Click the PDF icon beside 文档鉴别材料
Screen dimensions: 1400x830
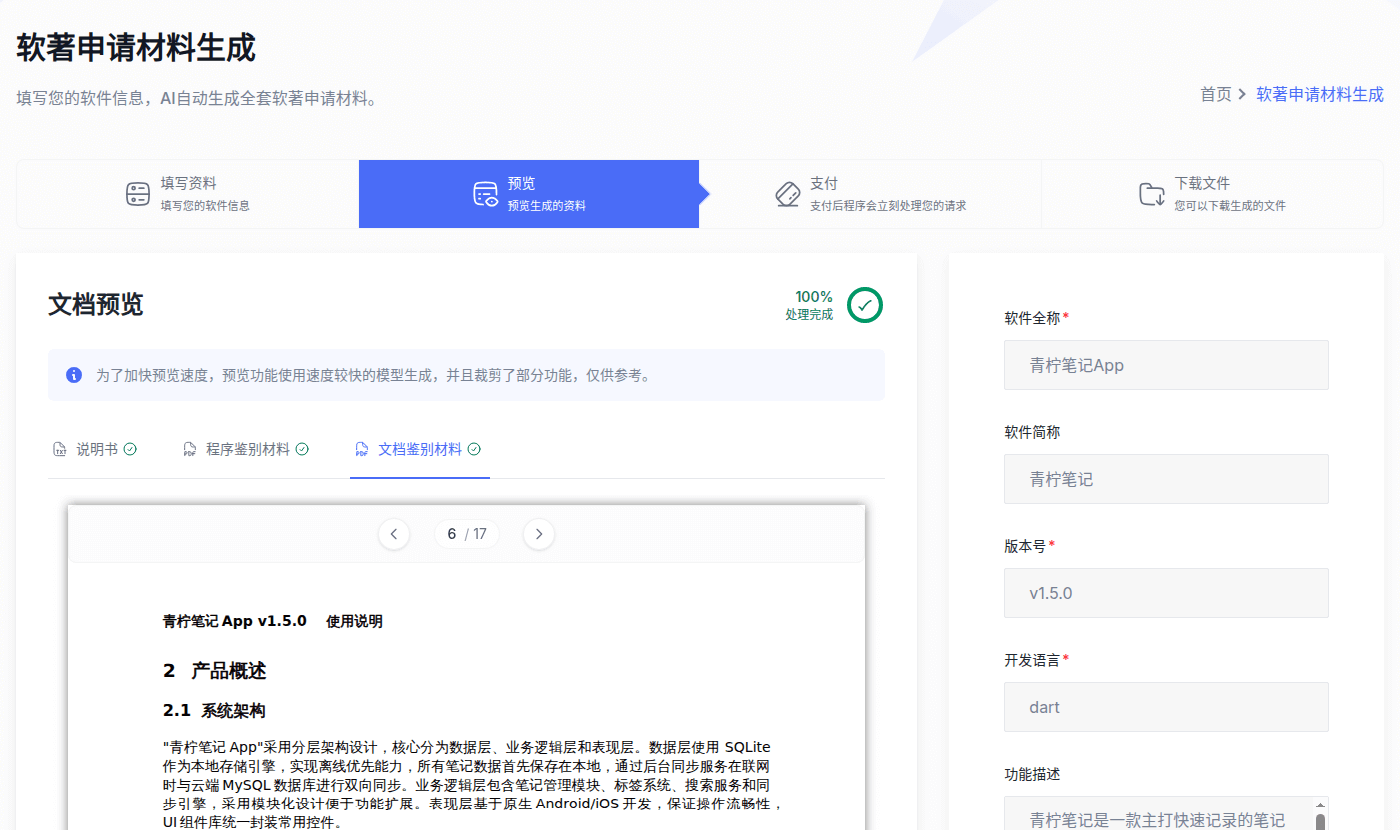(362, 450)
